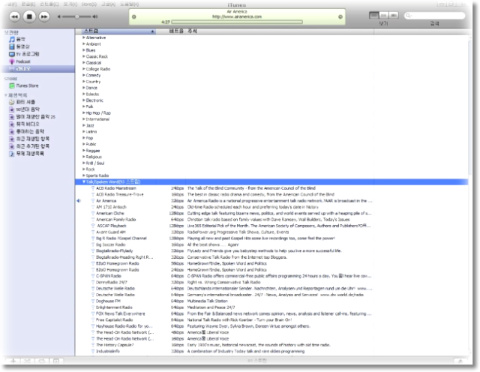Show the artwork viewer button

pyautogui.click(x=56, y=361)
